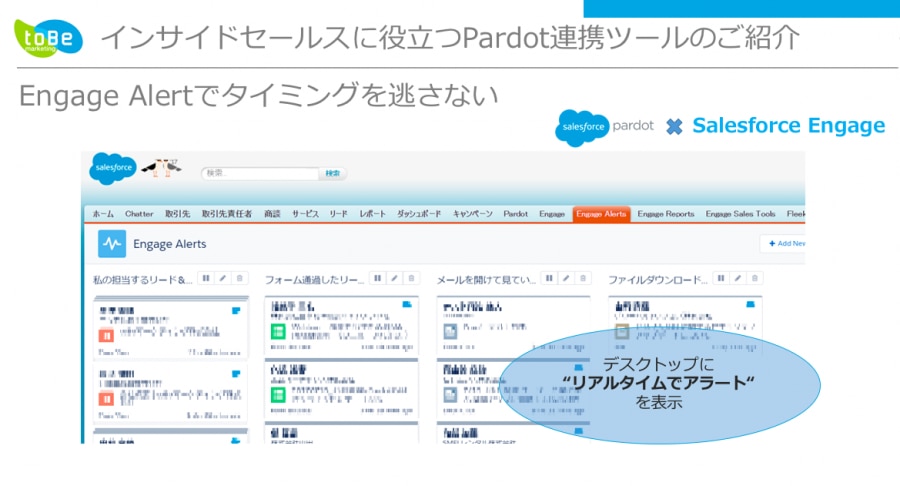Image resolution: width=900 pixels, height=486 pixels.
Task: Click the Engage Alerts page heading
Action: tap(170, 244)
